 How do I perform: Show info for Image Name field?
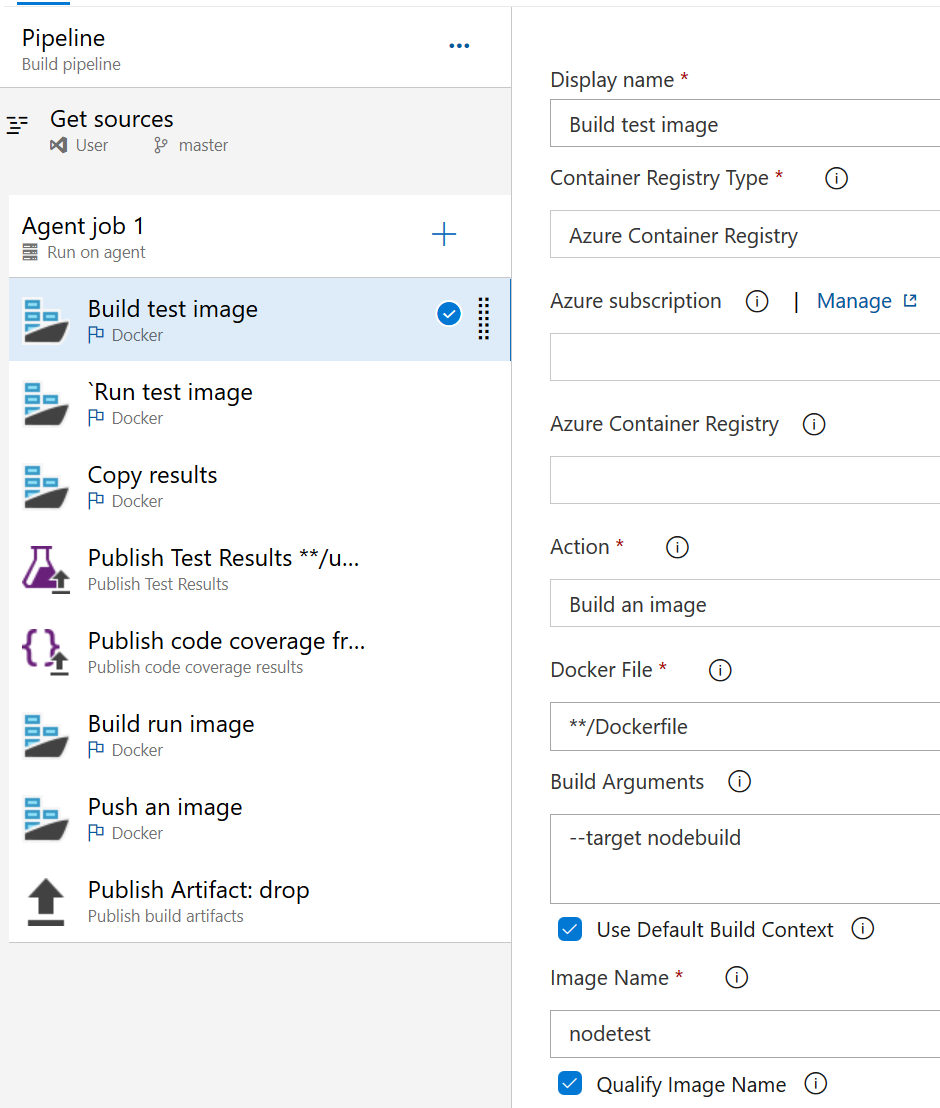point(736,978)
